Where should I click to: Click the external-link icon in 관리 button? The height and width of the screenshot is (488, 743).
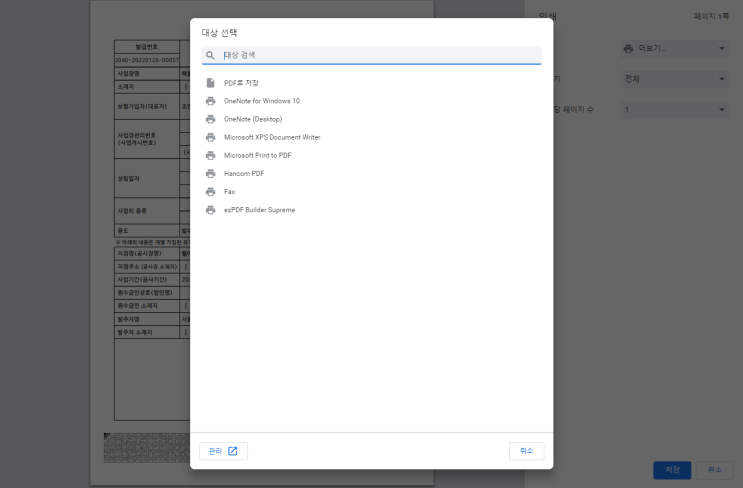pyautogui.click(x=233, y=451)
